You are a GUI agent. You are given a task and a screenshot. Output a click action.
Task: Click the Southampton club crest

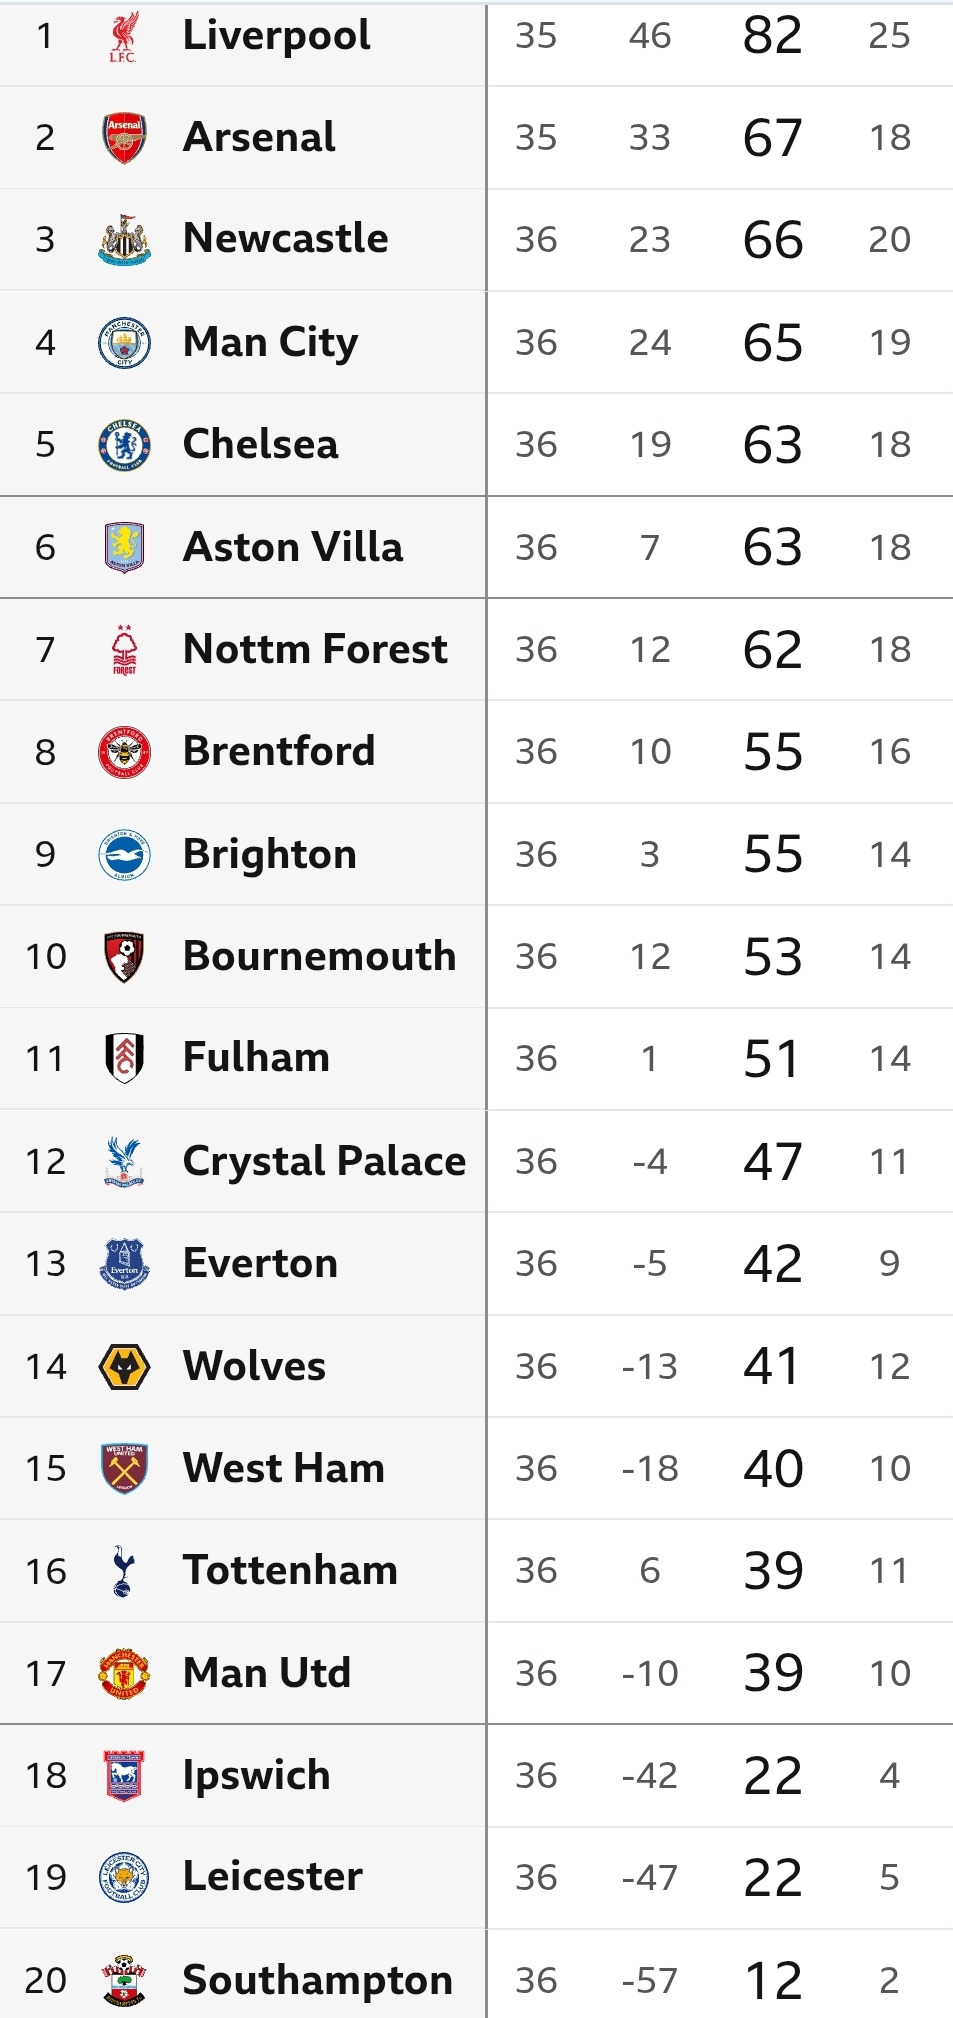[x=124, y=1981]
